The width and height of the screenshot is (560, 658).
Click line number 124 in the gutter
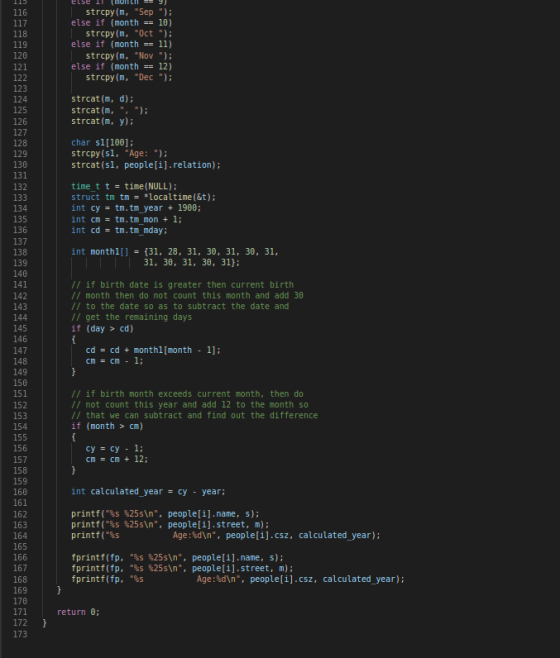tap(20, 99)
